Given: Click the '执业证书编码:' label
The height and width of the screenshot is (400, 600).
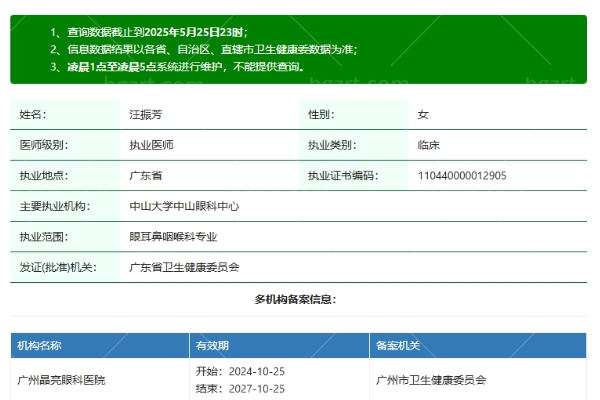Looking at the screenshot, I should [x=343, y=176].
